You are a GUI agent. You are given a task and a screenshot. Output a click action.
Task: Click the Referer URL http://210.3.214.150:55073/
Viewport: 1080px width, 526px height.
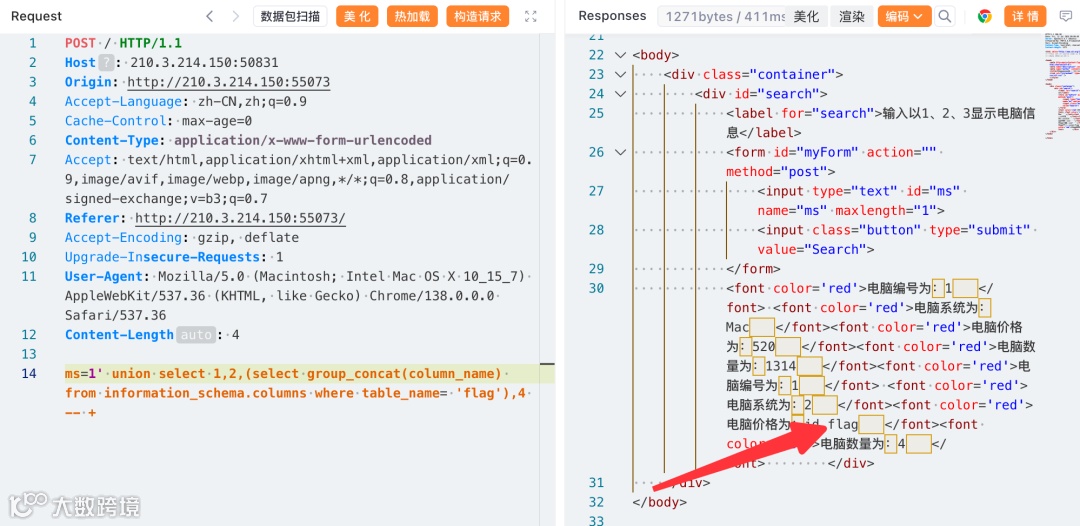(240, 219)
